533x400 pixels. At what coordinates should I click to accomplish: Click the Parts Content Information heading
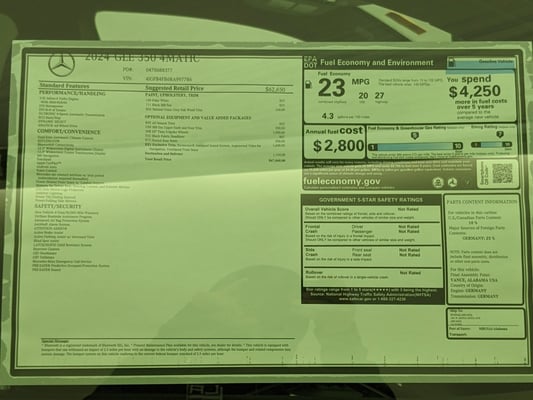(482, 202)
